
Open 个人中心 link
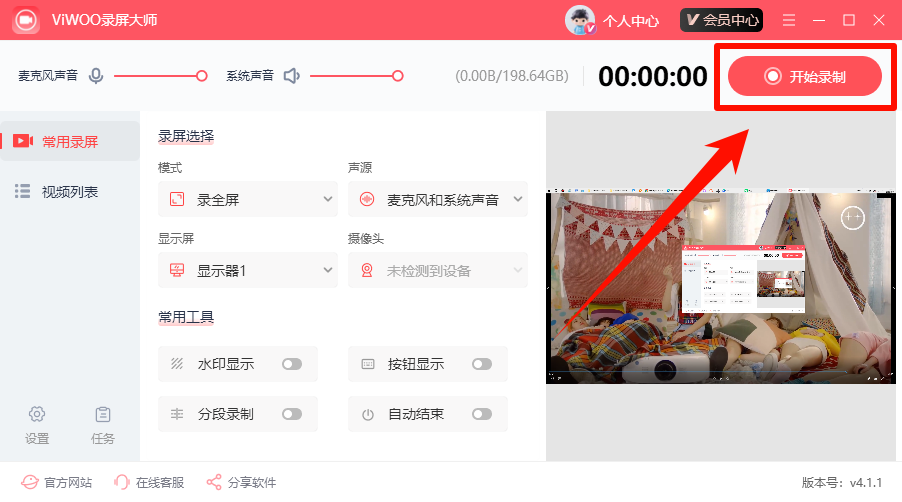tap(631, 21)
